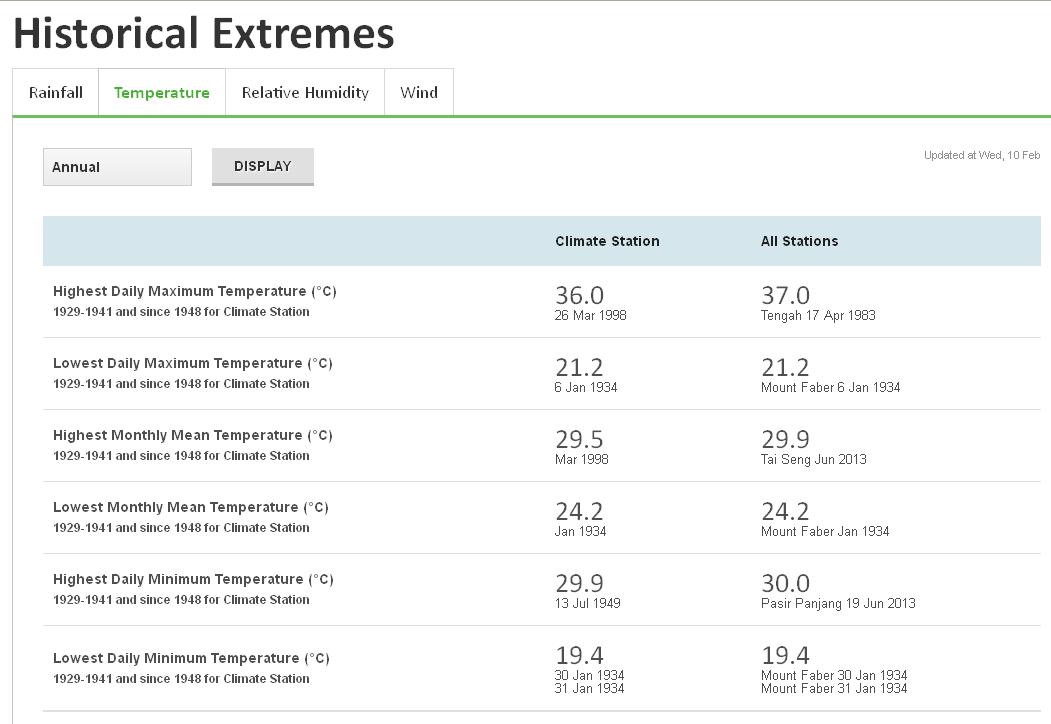Image resolution: width=1051 pixels, height=724 pixels.
Task: Select the Lowest Daily Maximum Temperature row label
Action: click(x=192, y=363)
